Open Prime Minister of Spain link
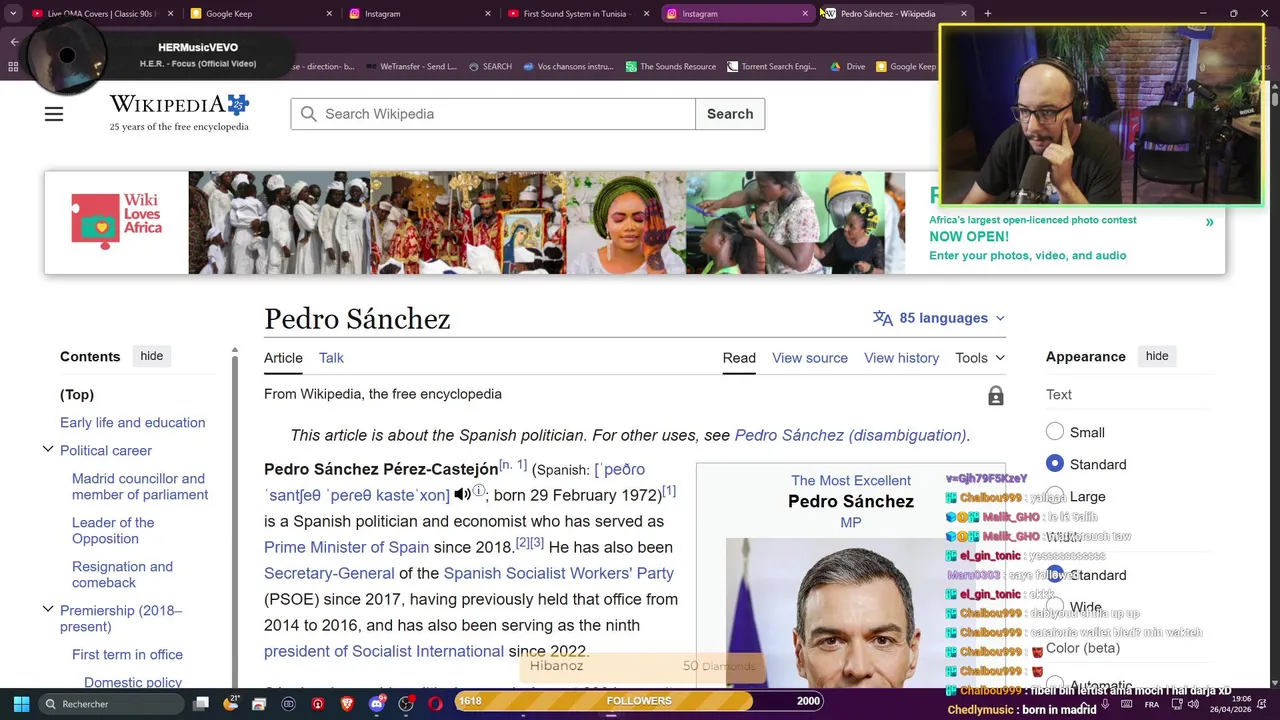 click(x=346, y=547)
